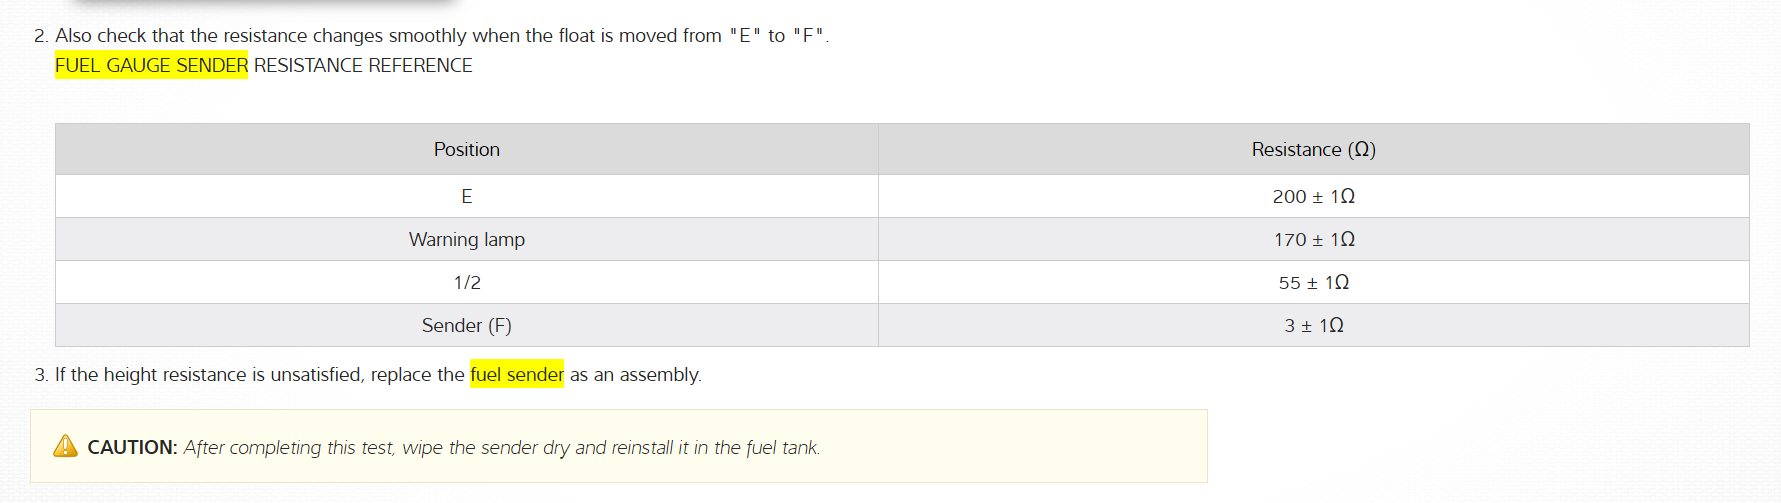The image size is (1781, 503).
Task: Click the "Sender (F)" table cell
Action: tap(467, 326)
